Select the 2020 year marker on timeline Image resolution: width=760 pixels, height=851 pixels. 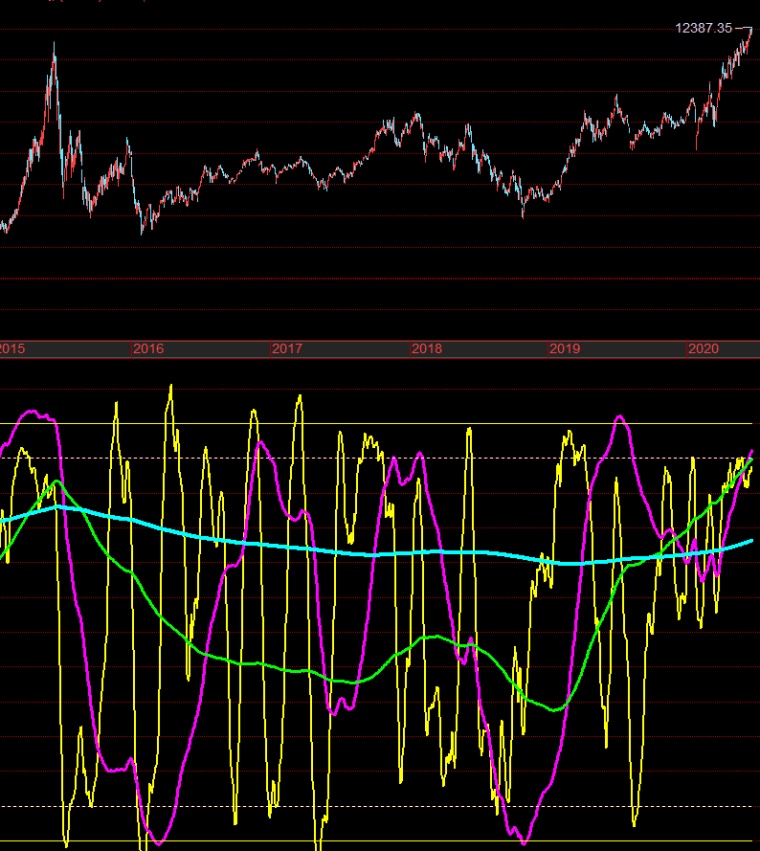[x=703, y=348]
